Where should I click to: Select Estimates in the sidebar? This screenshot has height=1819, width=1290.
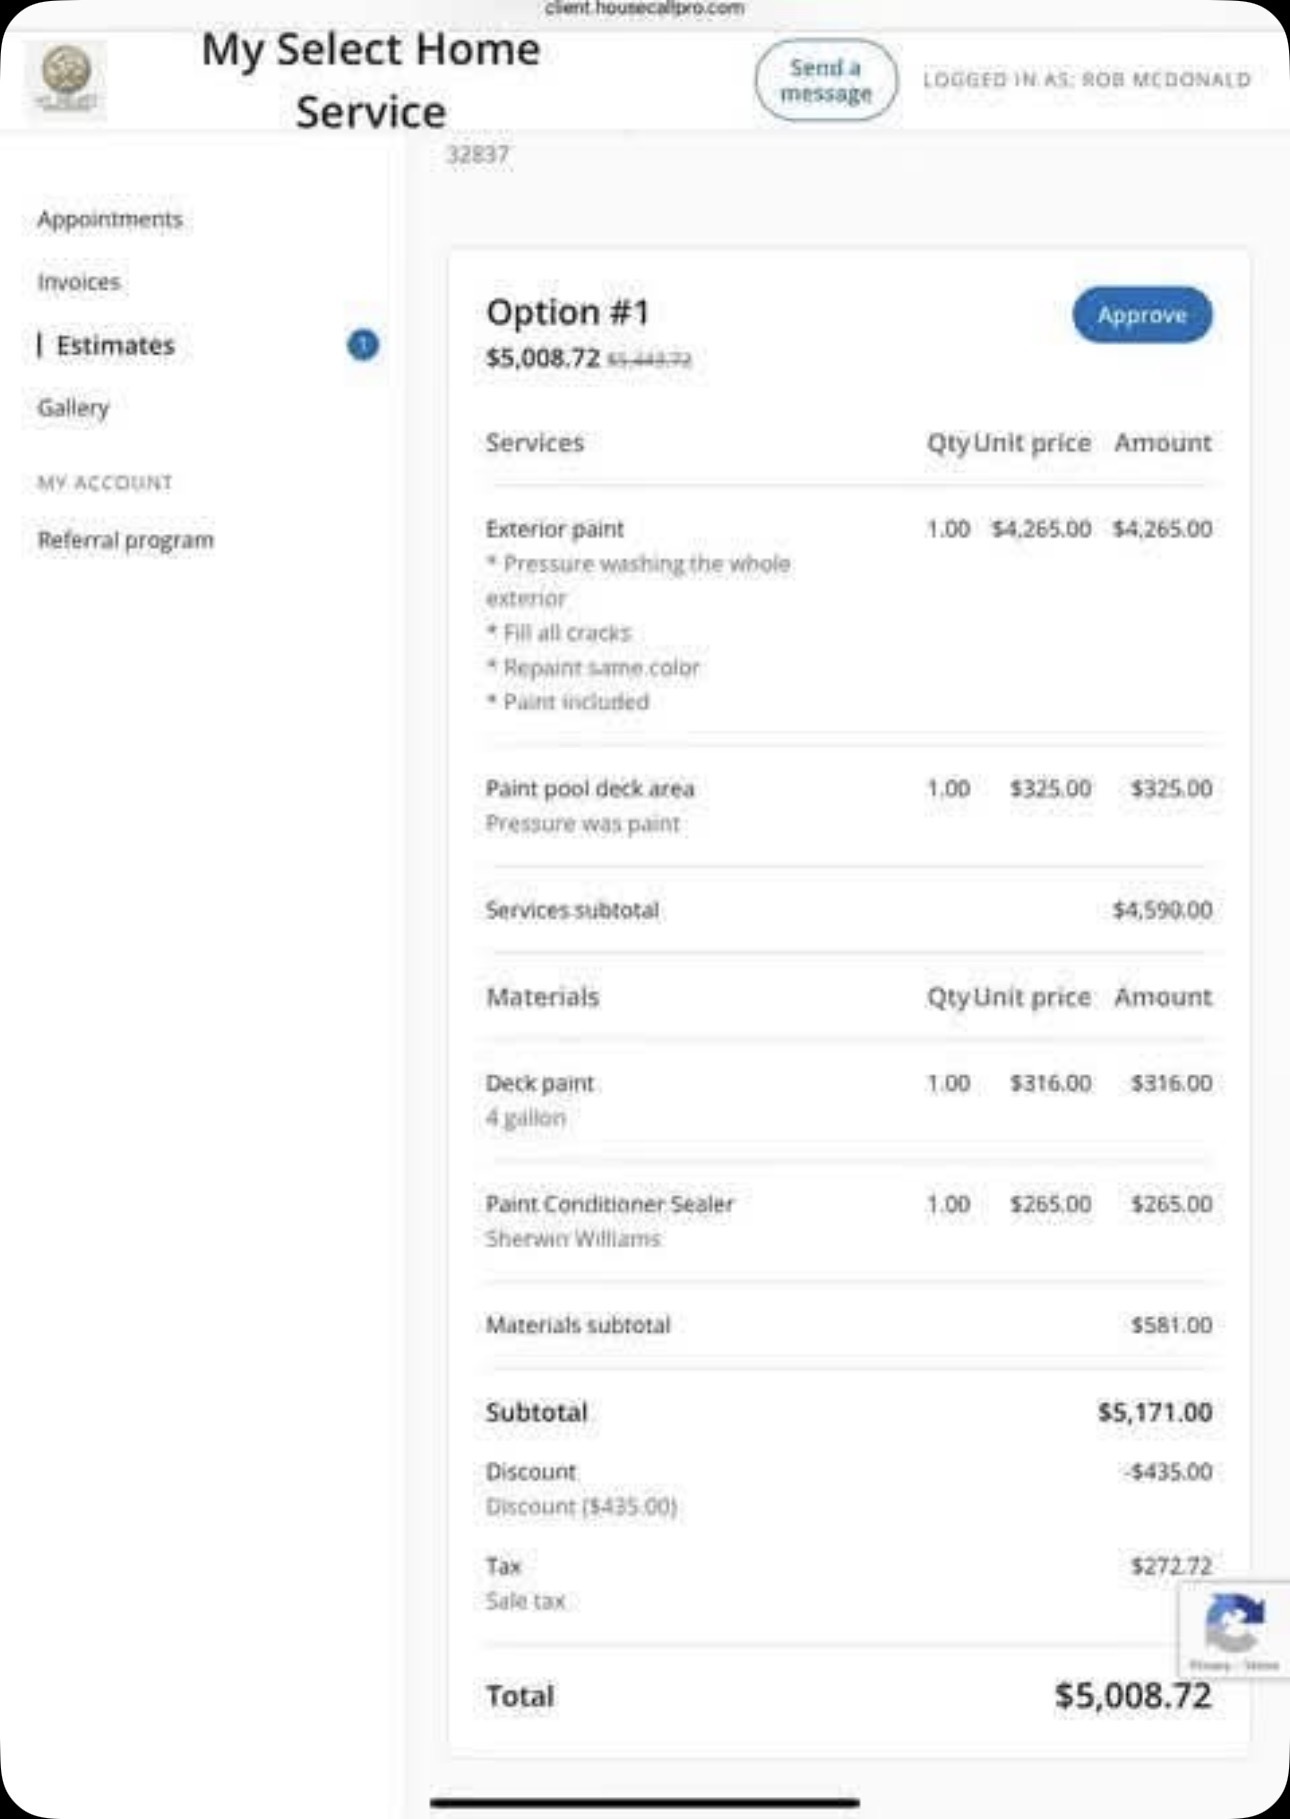click(x=115, y=345)
